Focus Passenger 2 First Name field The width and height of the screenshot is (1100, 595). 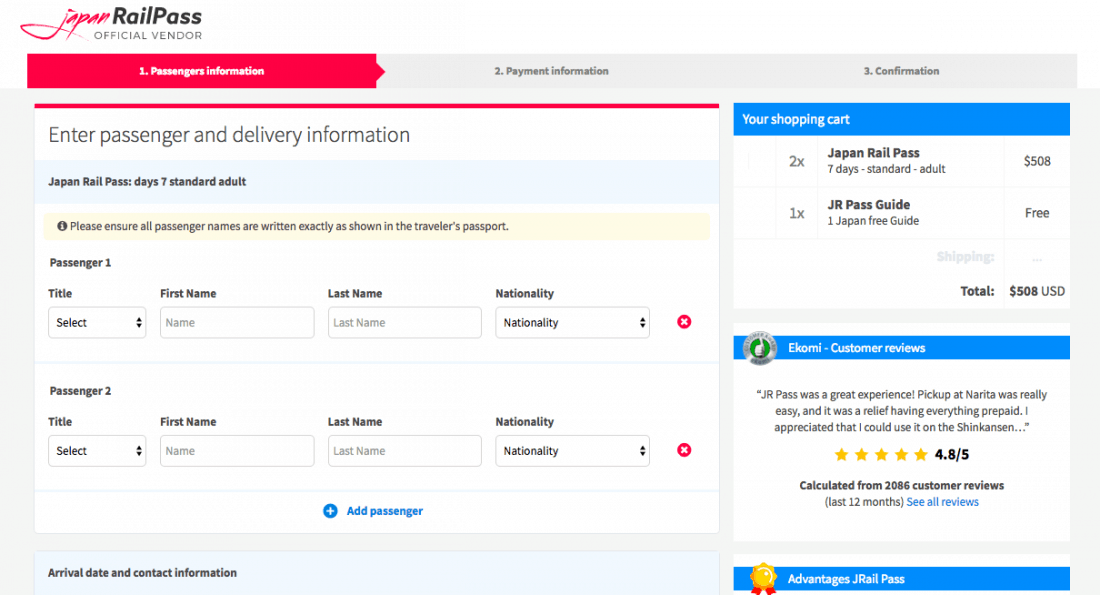tap(237, 451)
